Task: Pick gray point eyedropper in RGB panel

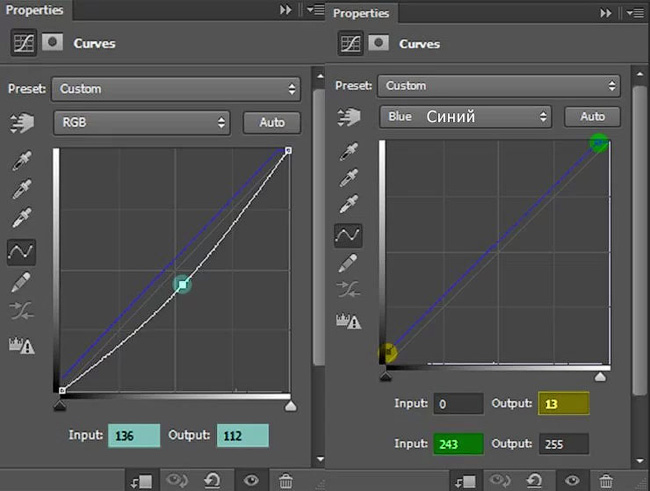Action: 22,189
